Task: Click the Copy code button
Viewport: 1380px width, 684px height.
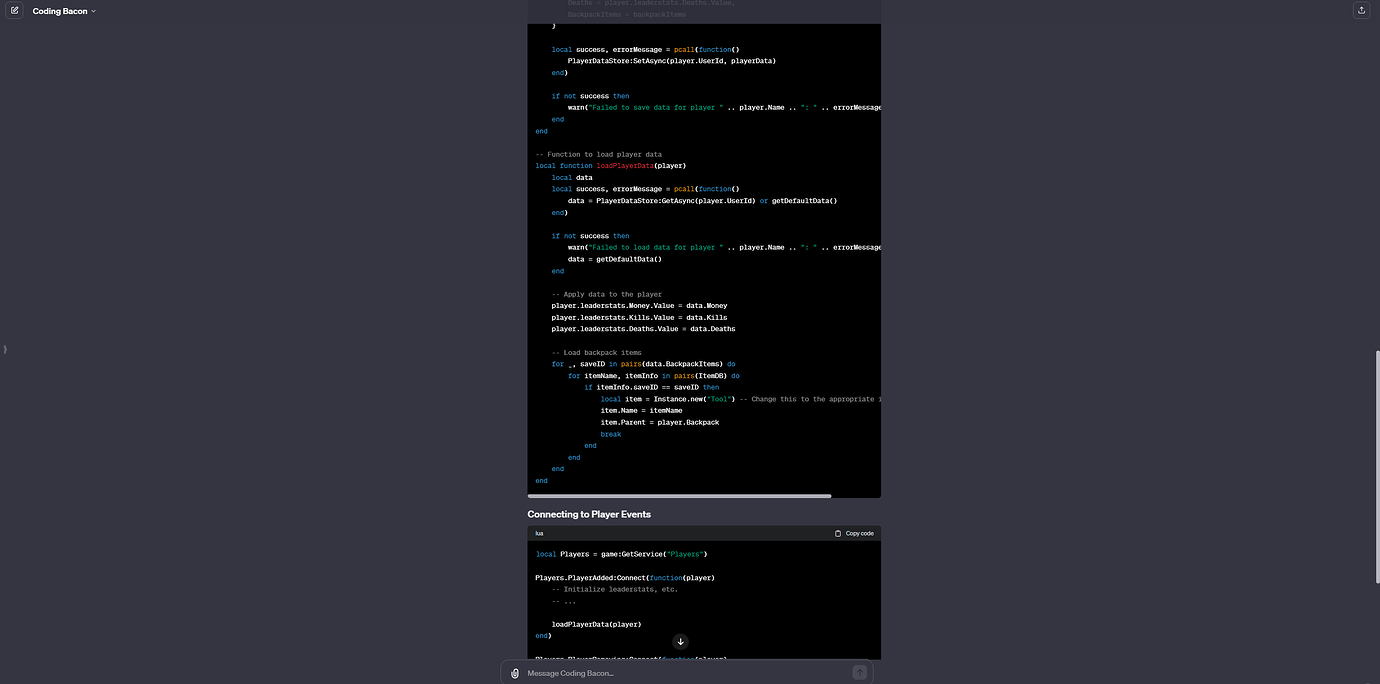Action: (858, 534)
